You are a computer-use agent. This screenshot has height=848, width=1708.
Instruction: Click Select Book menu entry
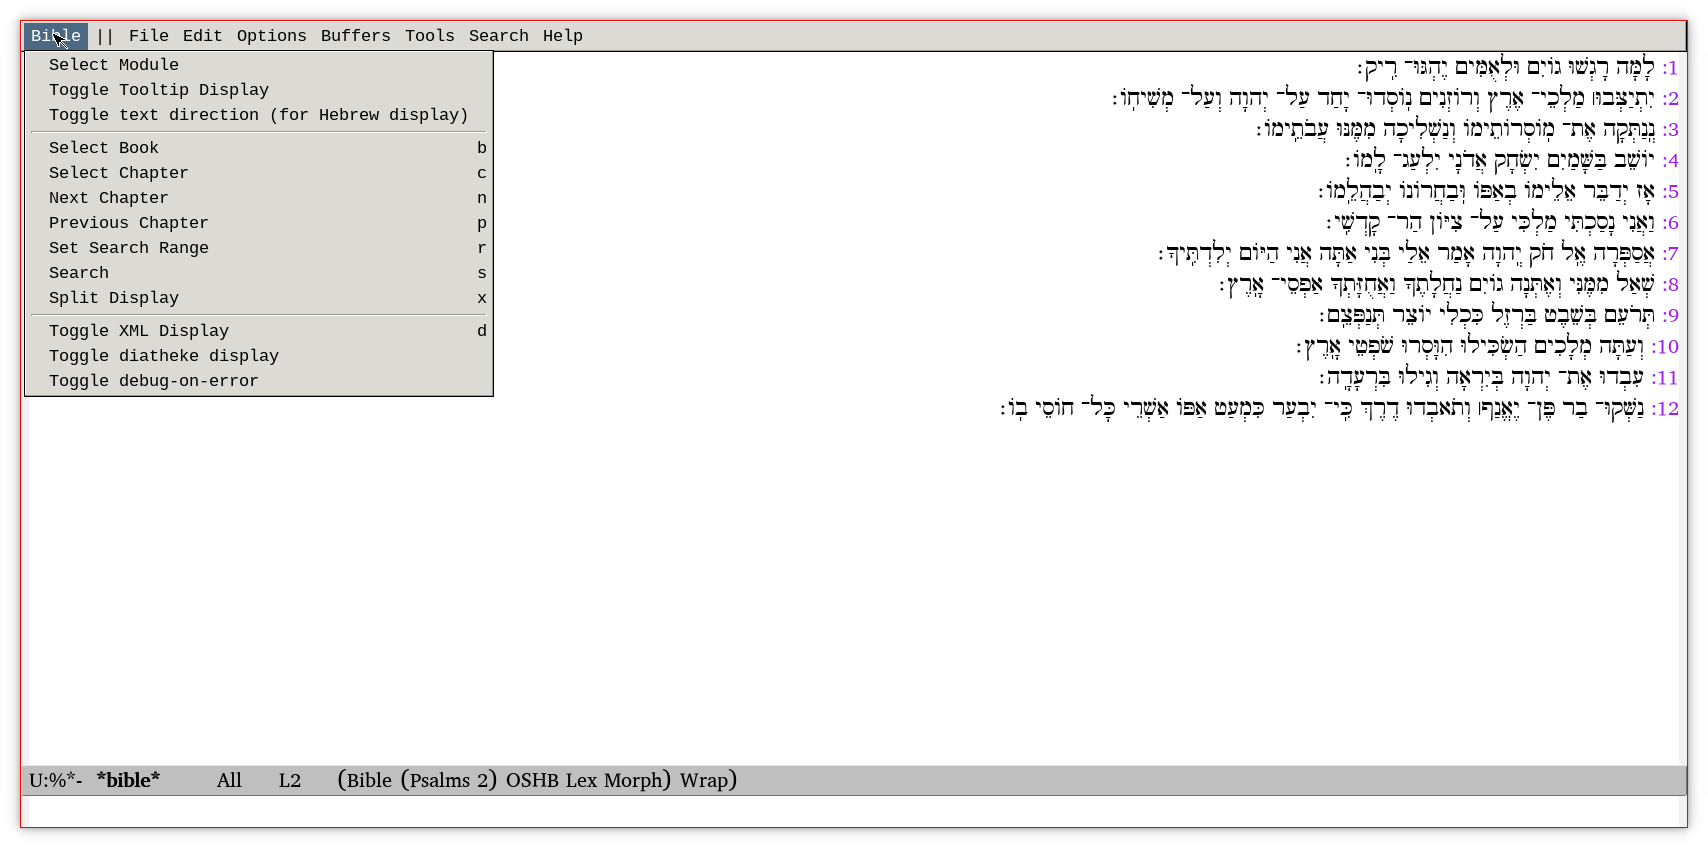pos(104,148)
